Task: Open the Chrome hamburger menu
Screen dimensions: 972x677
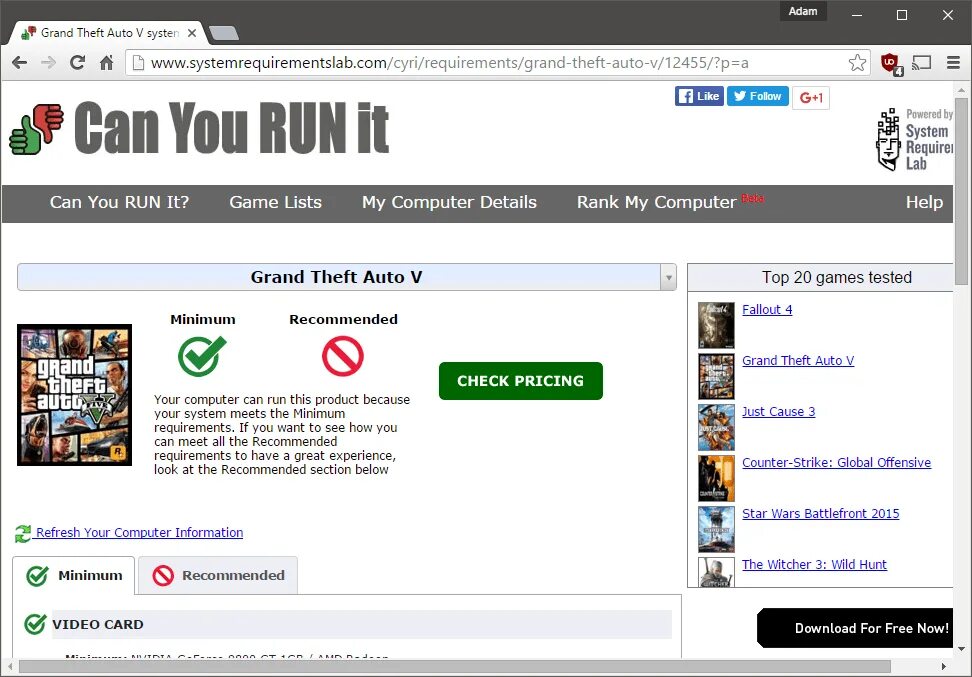Action: pos(953,63)
